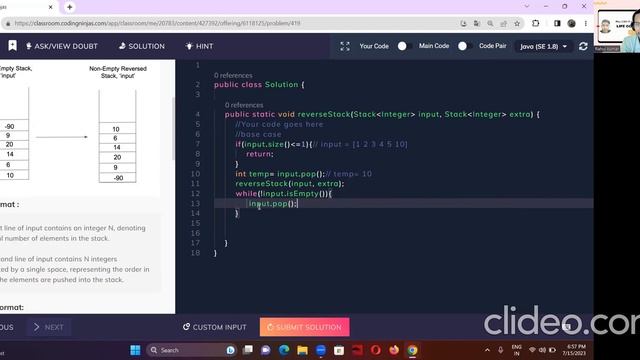This screenshot has width=640, height=360.
Task: Click the bookmark problem icon
Action: [12, 46]
